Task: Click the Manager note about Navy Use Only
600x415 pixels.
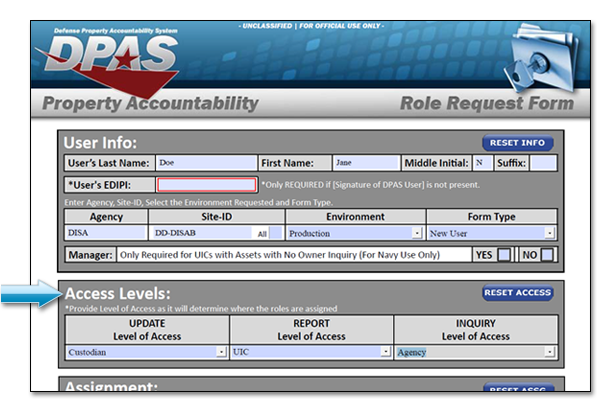Action: coord(279,255)
